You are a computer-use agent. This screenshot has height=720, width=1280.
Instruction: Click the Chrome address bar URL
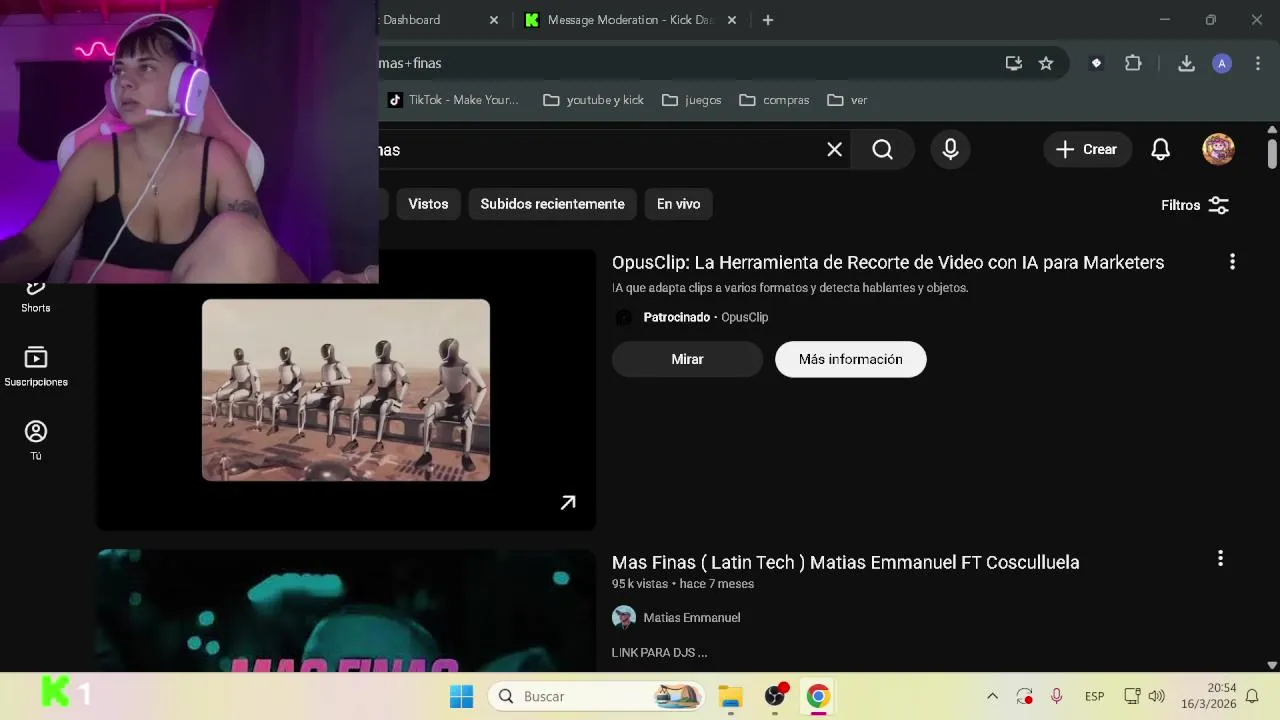click(685, 63)
